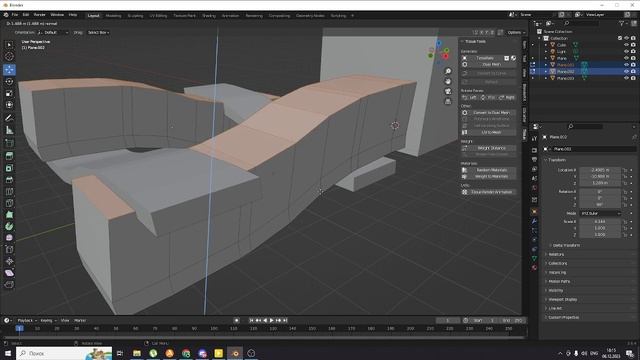Select the Bevel tool
This screenshot has height=360, width=640.
click(x=9, y=180)
